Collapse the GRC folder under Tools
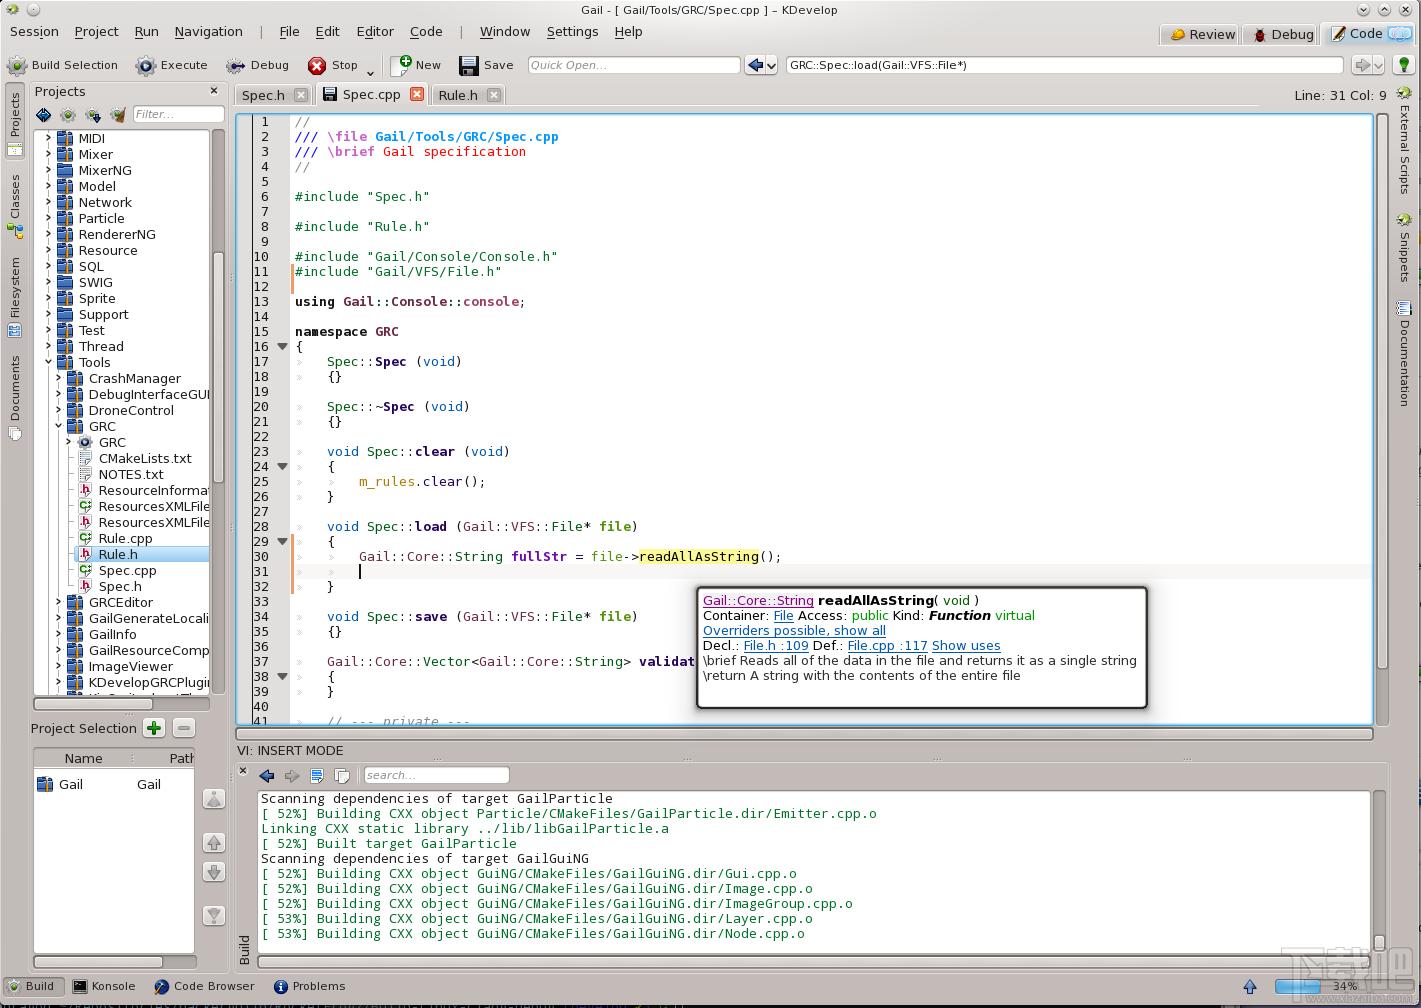1421x1008 pixels. [x=58, y=426]
